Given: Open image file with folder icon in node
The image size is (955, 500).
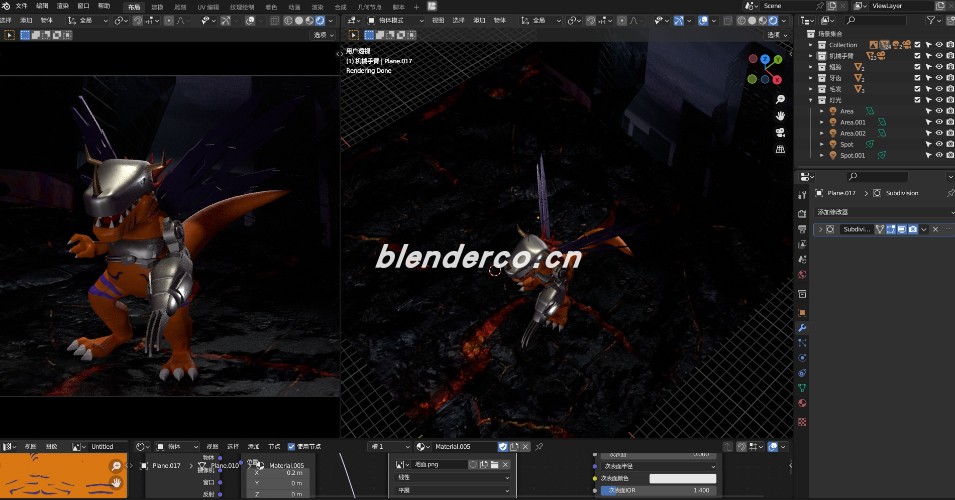Looking at the screenshot, I should (x=495, y=465).
